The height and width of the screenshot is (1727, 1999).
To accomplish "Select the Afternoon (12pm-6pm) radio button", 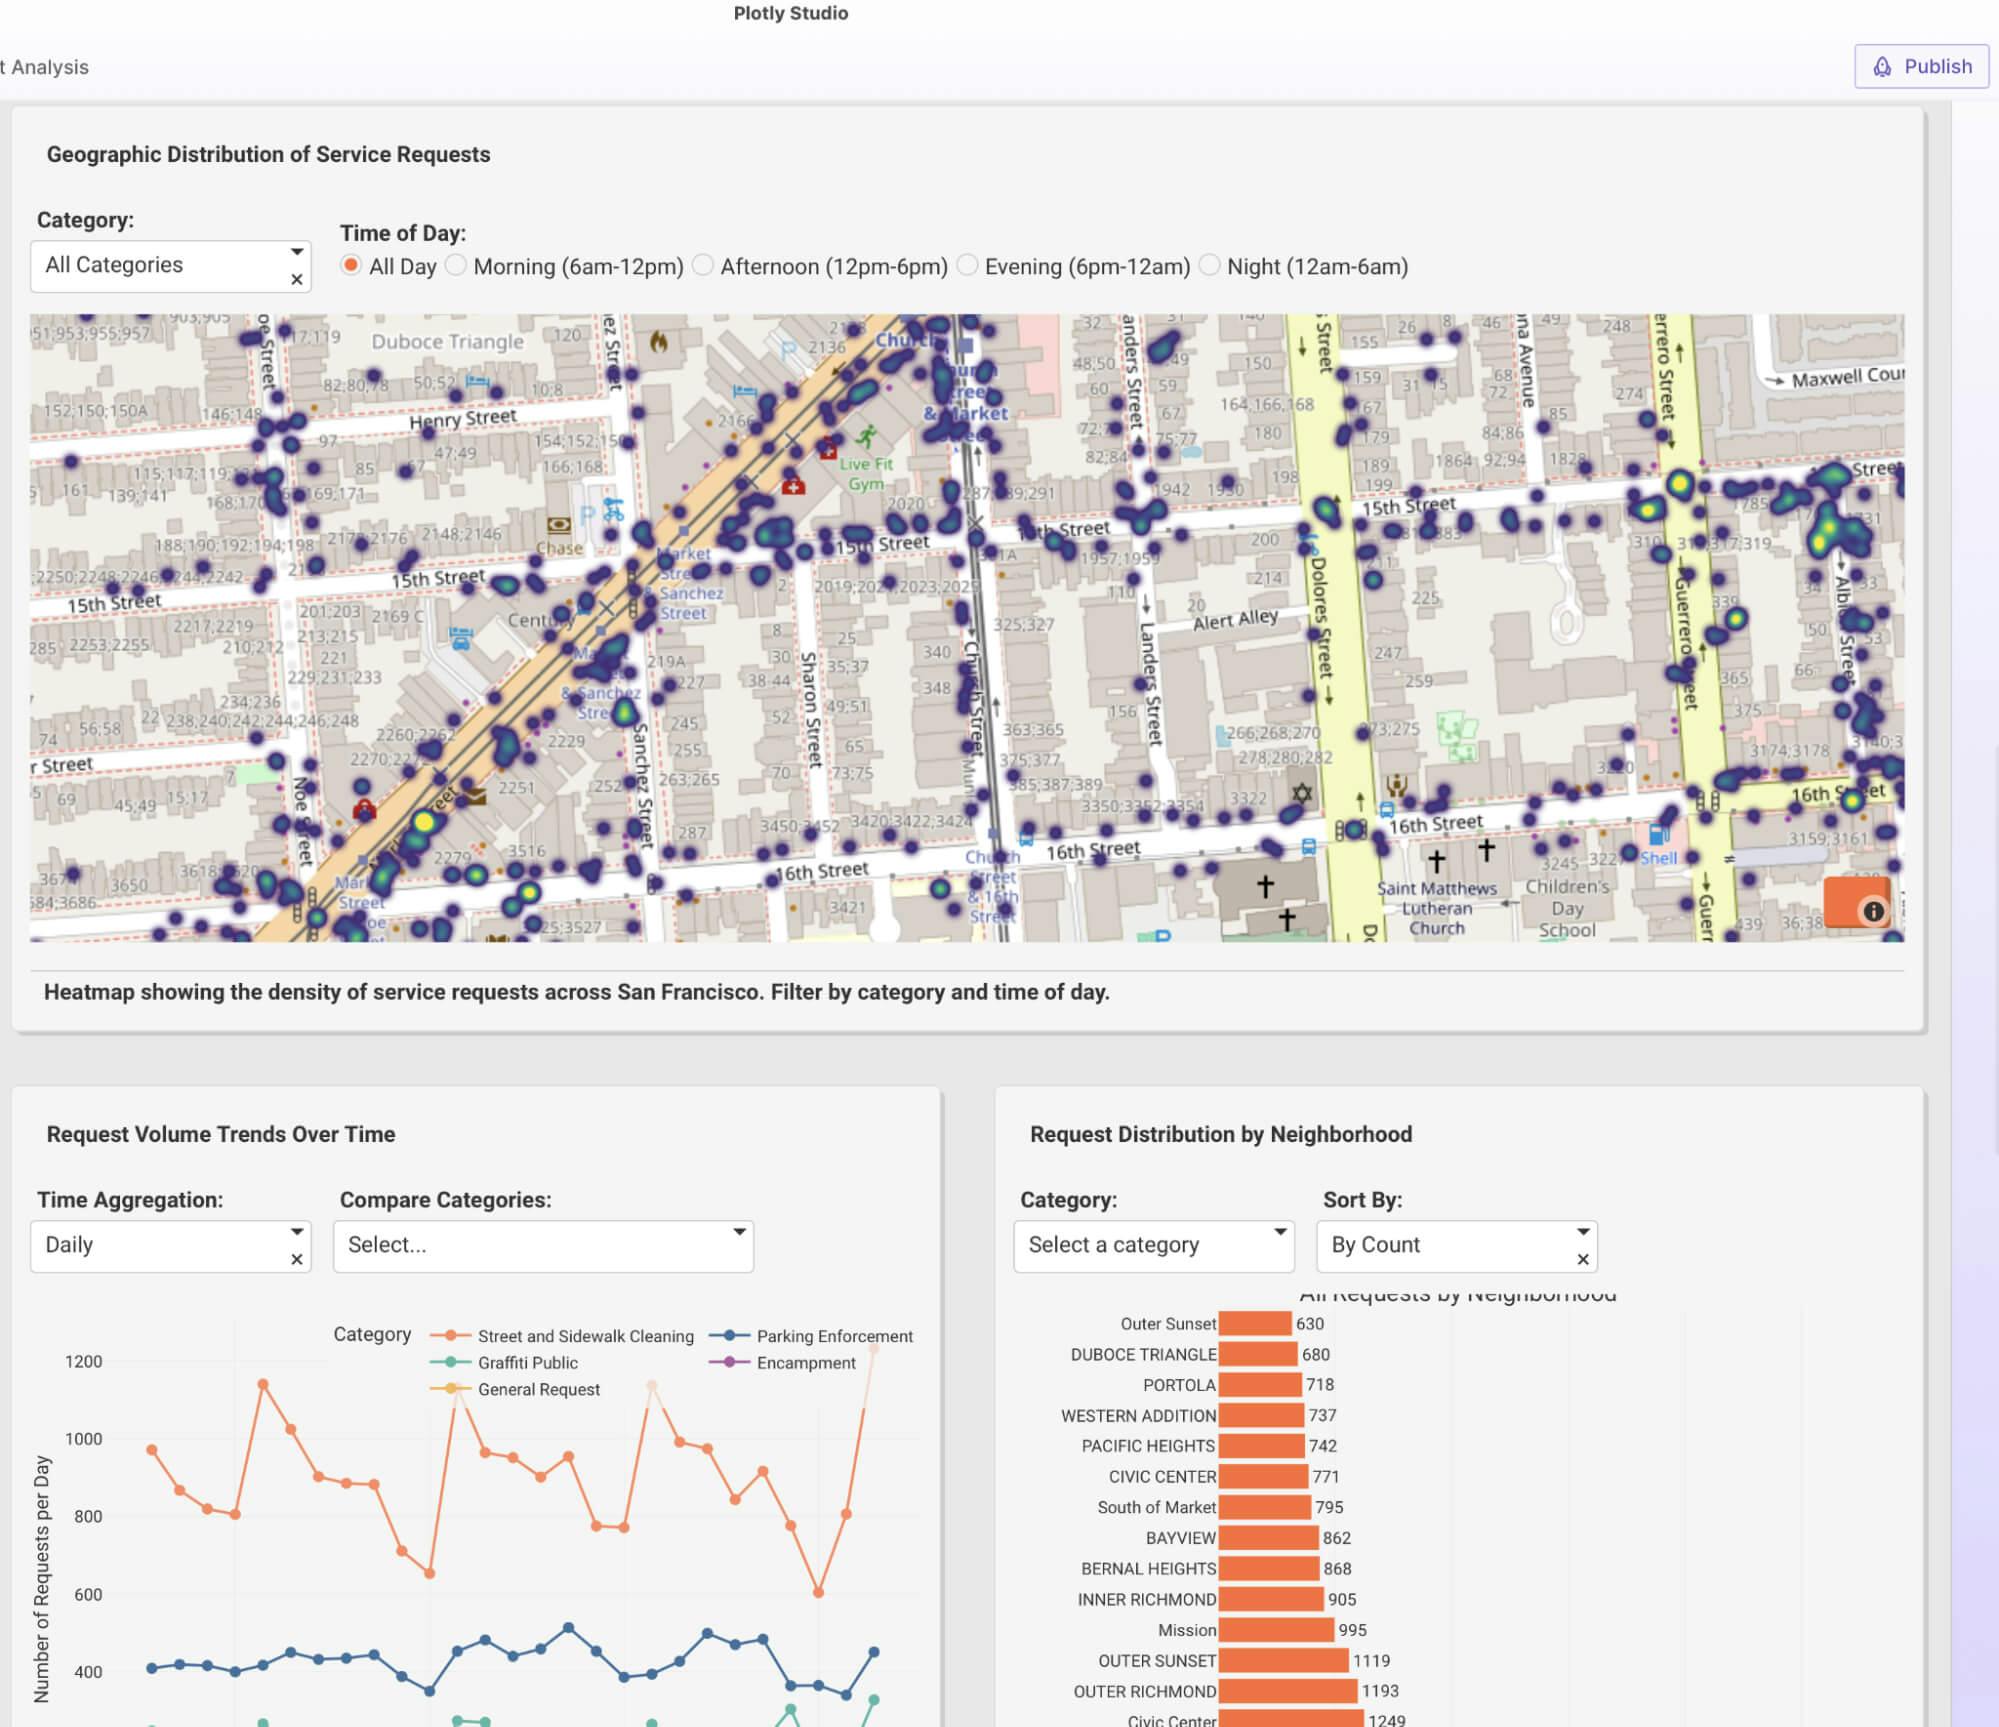I will coord(703,264).
